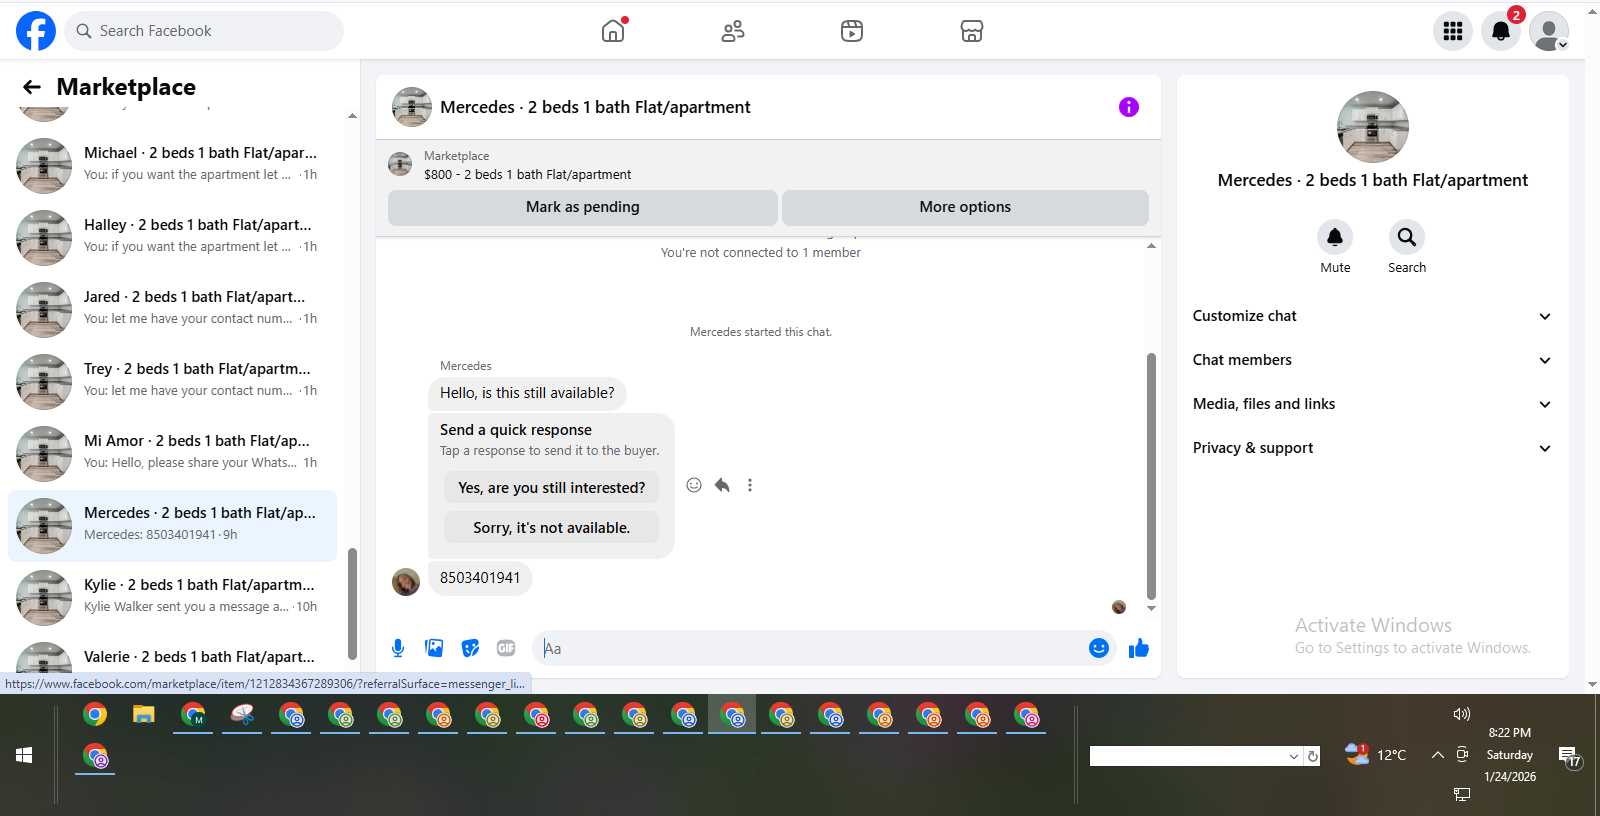Image resolution: width=1600 pixels, height=816 pixels.
Task: Click the chat messages scrollbar thumb
Action: (x=1151, y=476)
